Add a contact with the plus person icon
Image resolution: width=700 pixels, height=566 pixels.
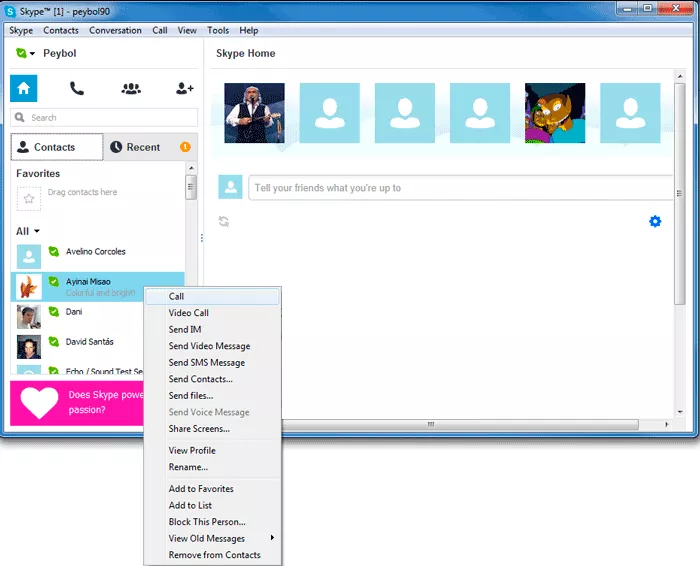click(x=184, y=88)
